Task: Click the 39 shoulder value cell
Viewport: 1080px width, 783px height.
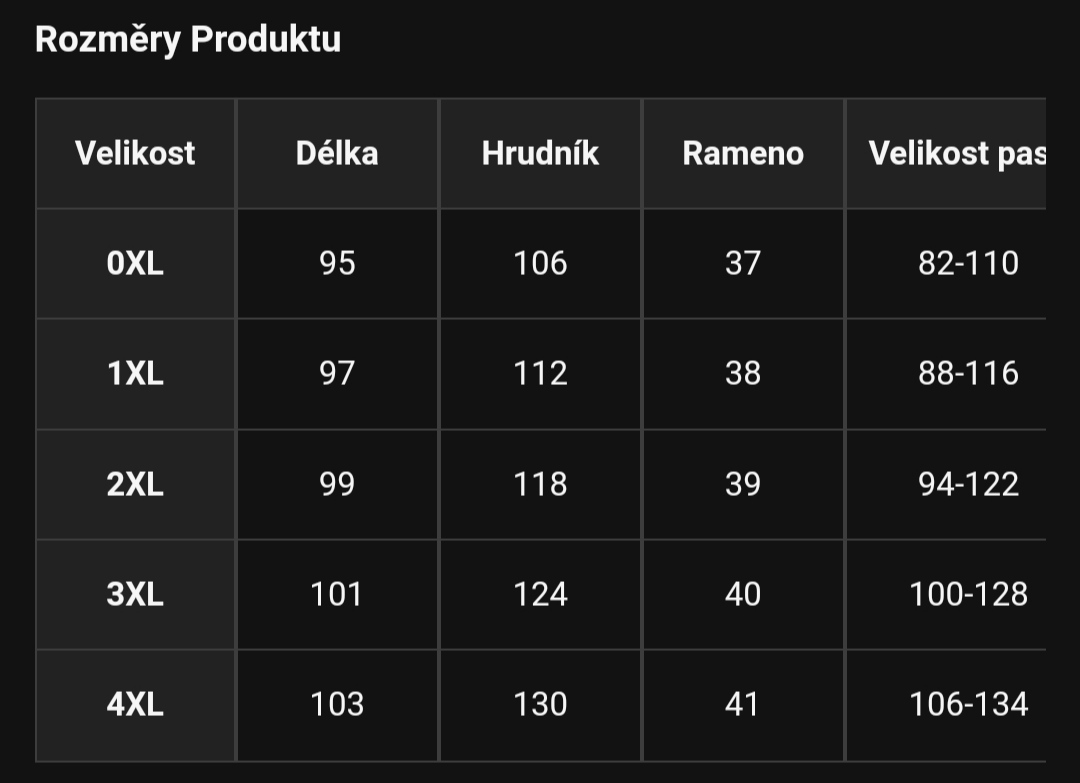Action: click(x=743, y=484)
